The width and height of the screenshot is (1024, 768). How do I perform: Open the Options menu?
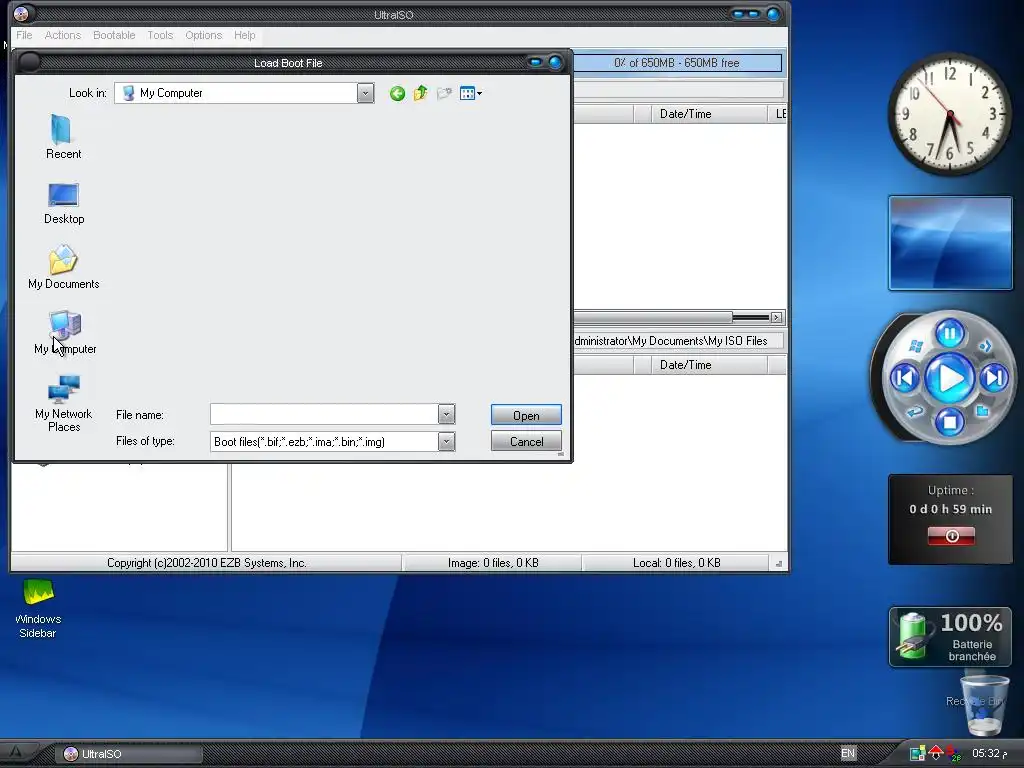point(204,35)
